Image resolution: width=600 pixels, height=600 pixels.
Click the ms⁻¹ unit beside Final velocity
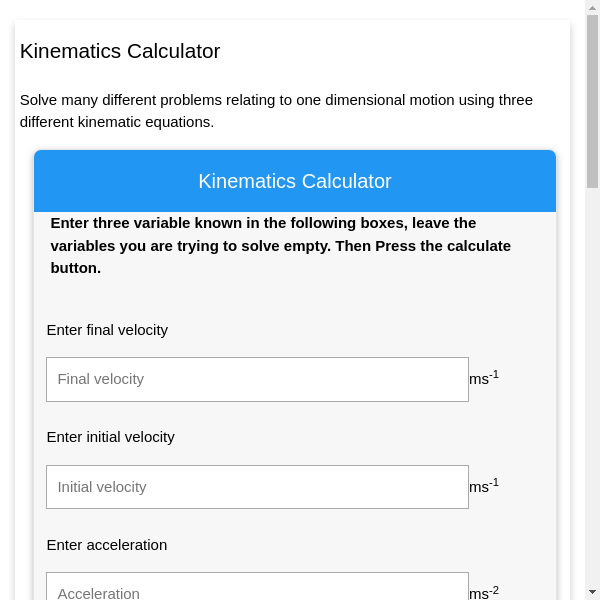[484, 378]
